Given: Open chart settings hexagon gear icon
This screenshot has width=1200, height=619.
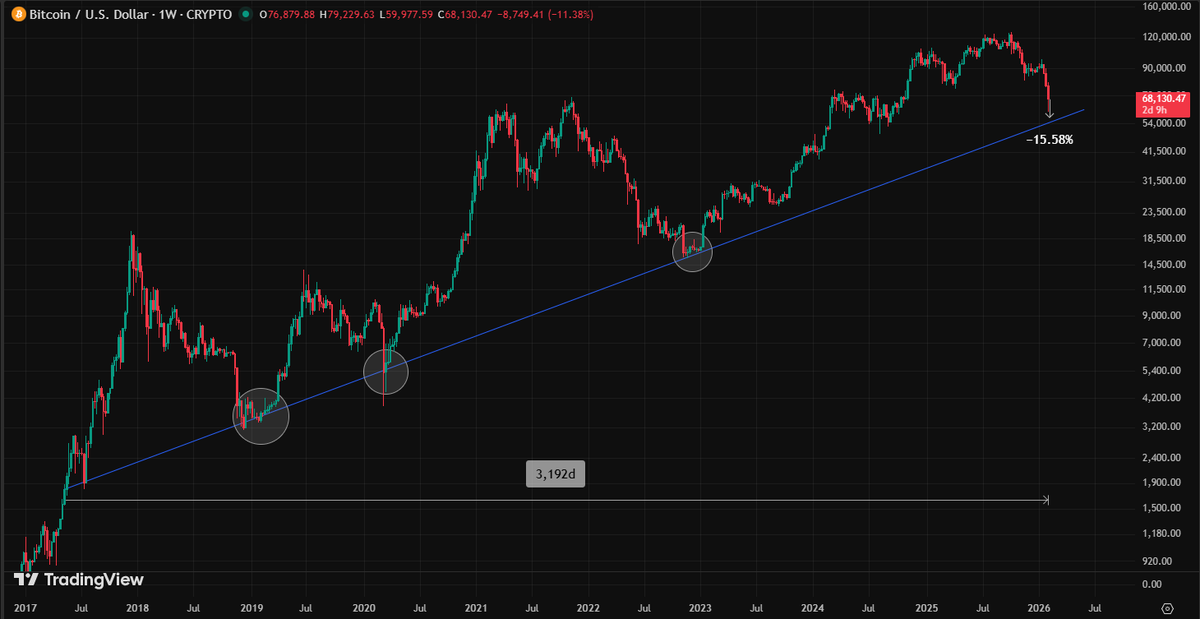Looking at the screenshot, I should [x=1167, y=607].
